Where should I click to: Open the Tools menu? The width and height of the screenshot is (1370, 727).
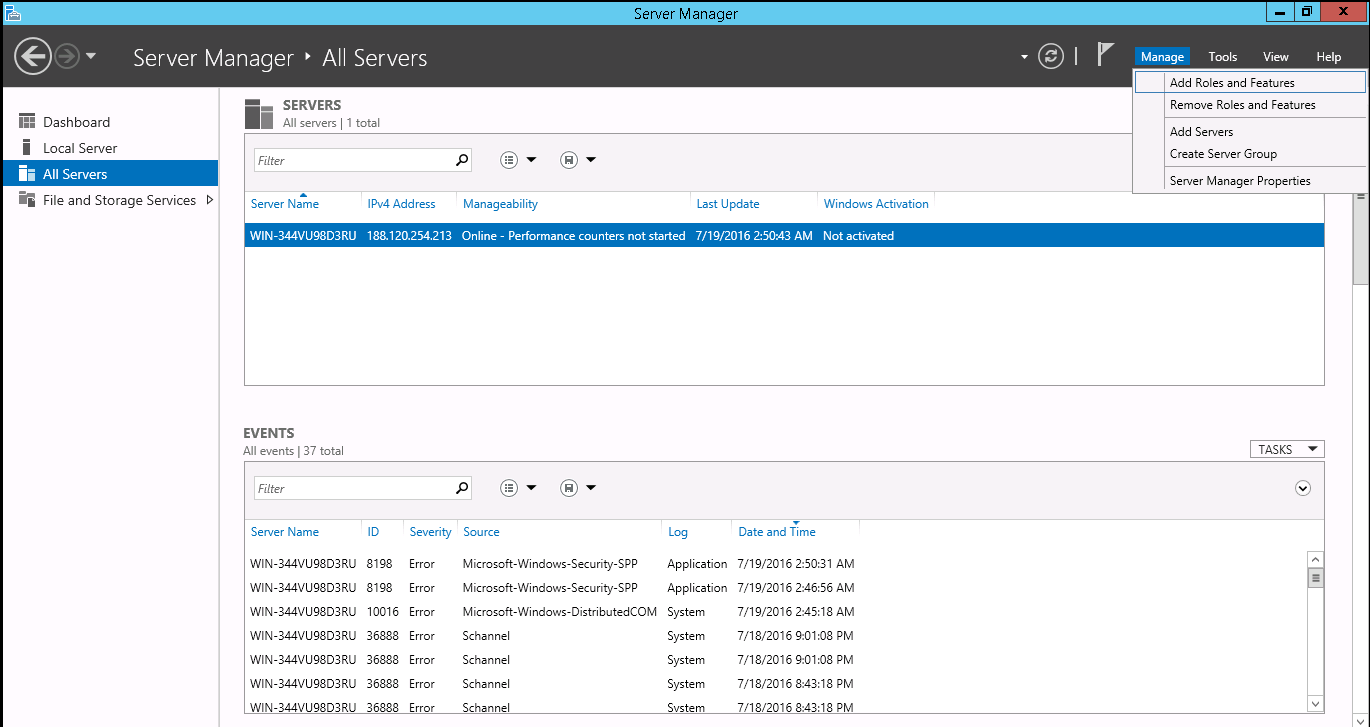1222,57
